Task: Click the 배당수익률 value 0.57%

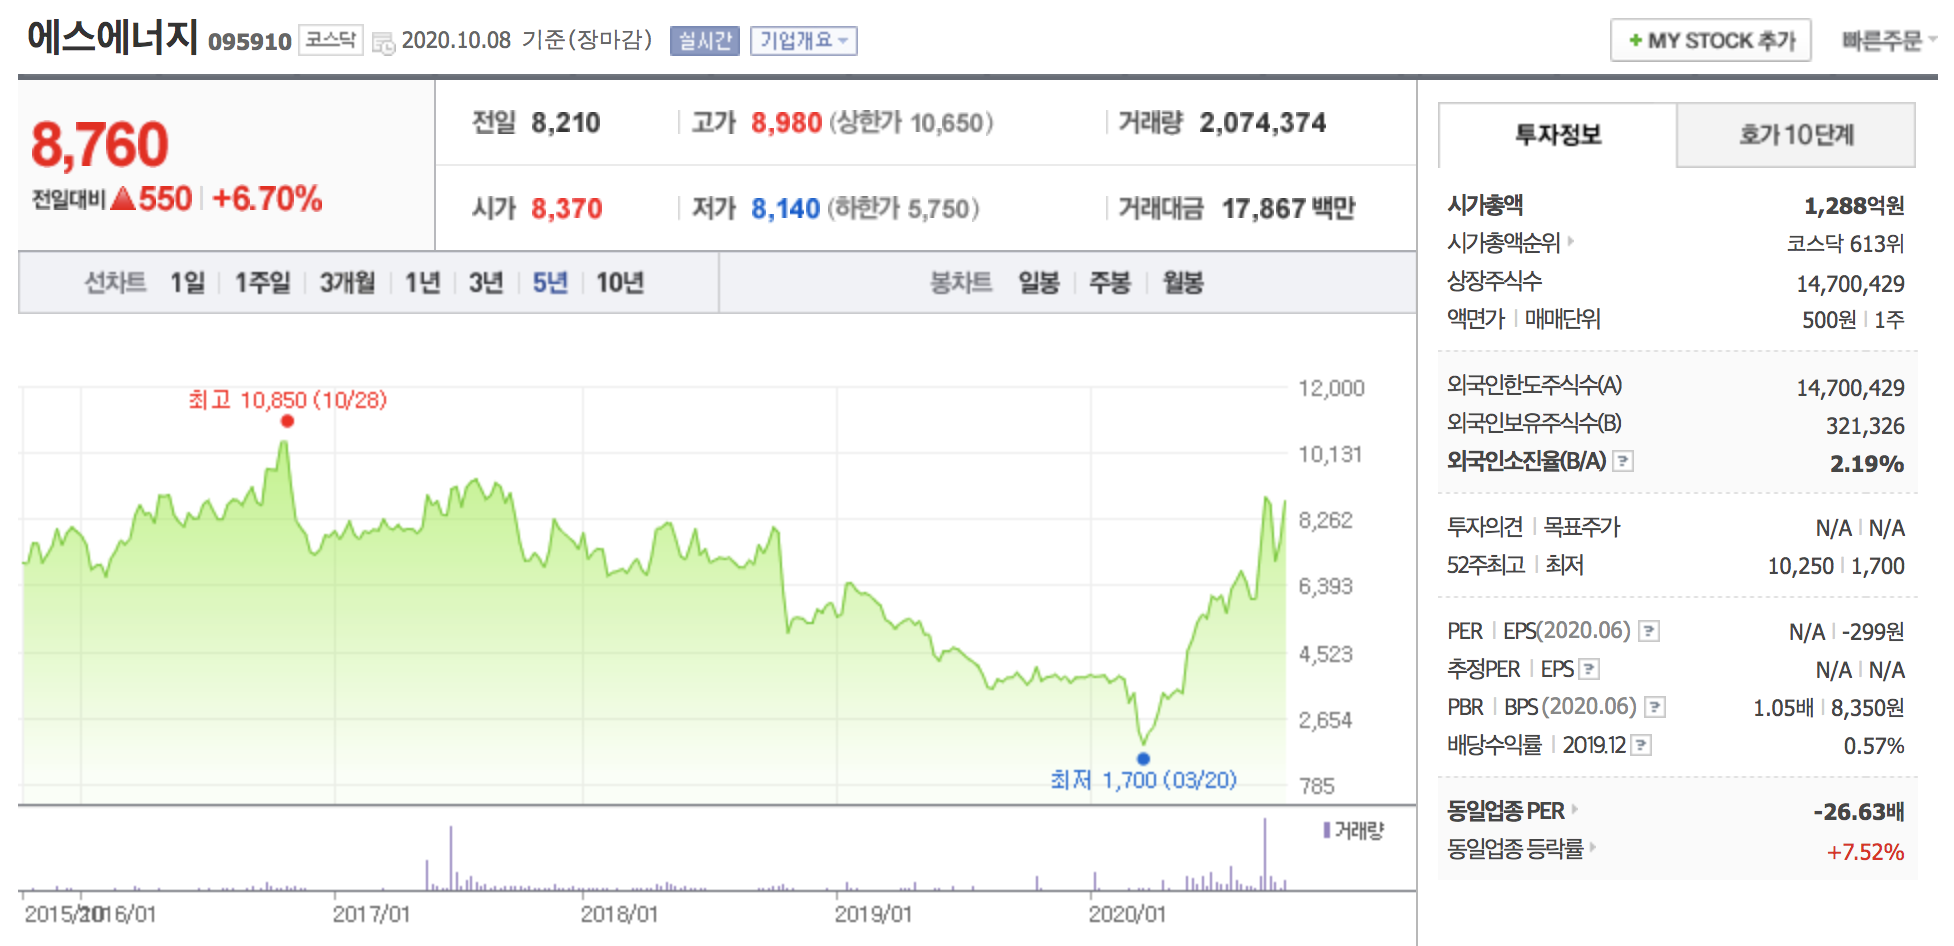Action: [1874, 746]
